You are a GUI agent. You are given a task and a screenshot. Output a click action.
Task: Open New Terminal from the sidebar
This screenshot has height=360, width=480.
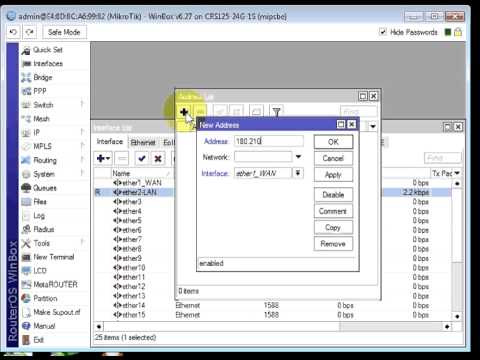53,257
